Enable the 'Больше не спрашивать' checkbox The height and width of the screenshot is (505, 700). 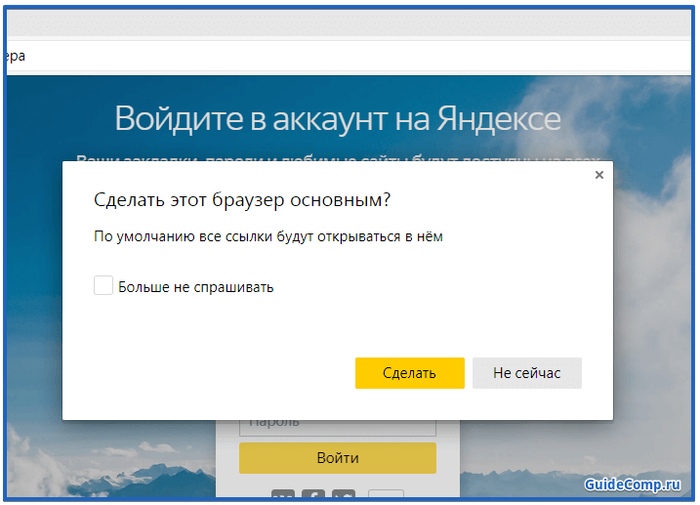tap(103, 285)
